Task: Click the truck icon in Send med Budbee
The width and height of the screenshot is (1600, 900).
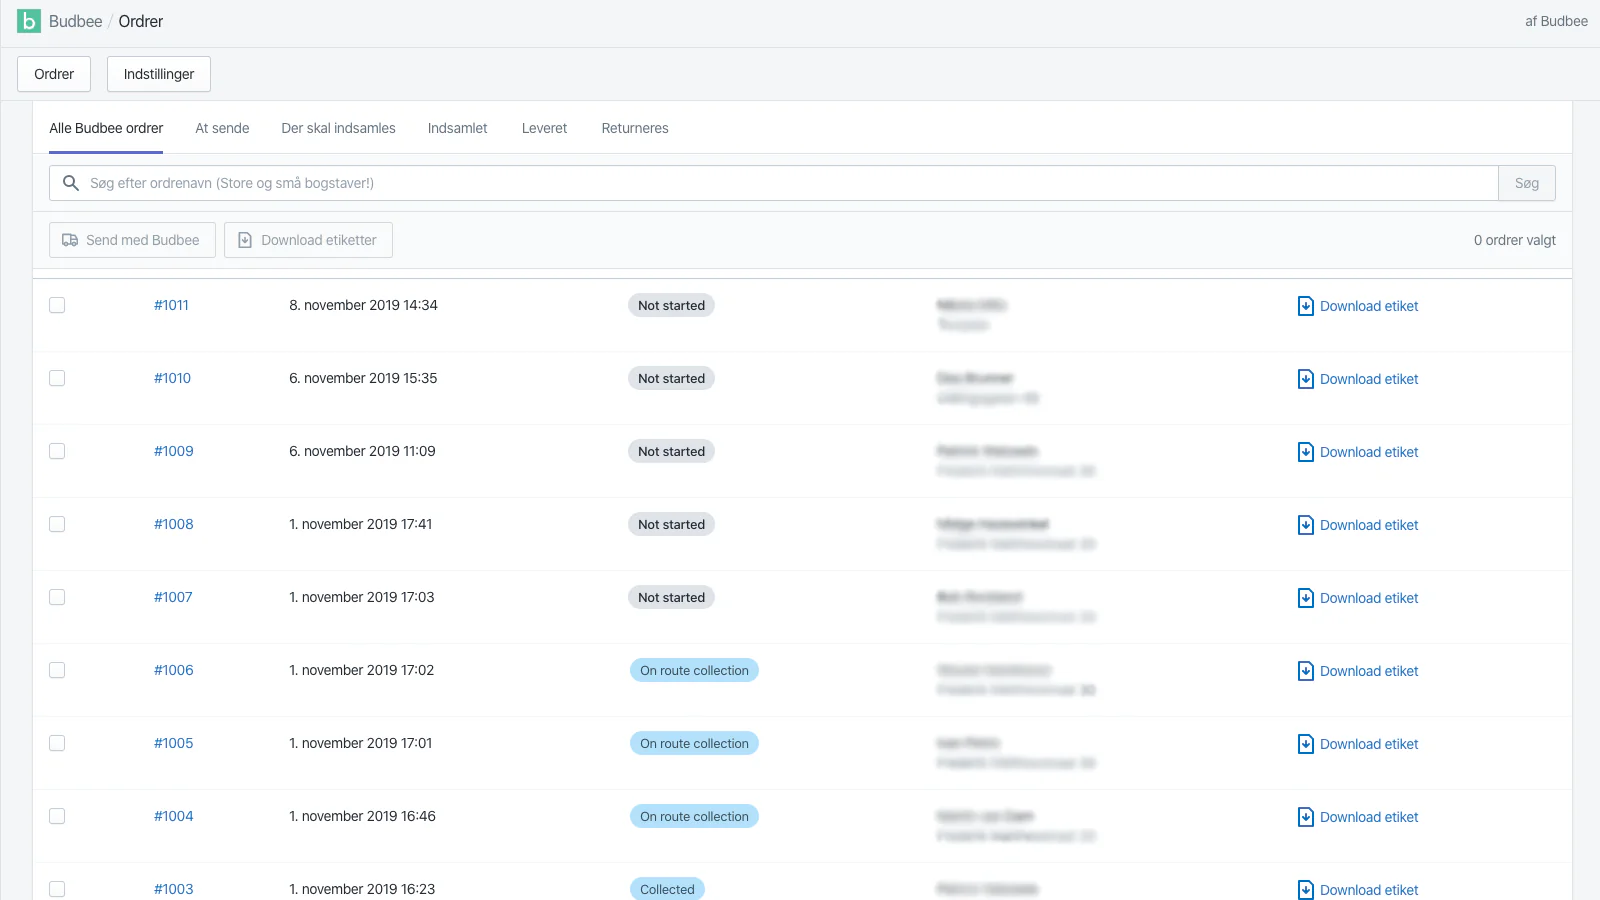Action: [70, 240]
